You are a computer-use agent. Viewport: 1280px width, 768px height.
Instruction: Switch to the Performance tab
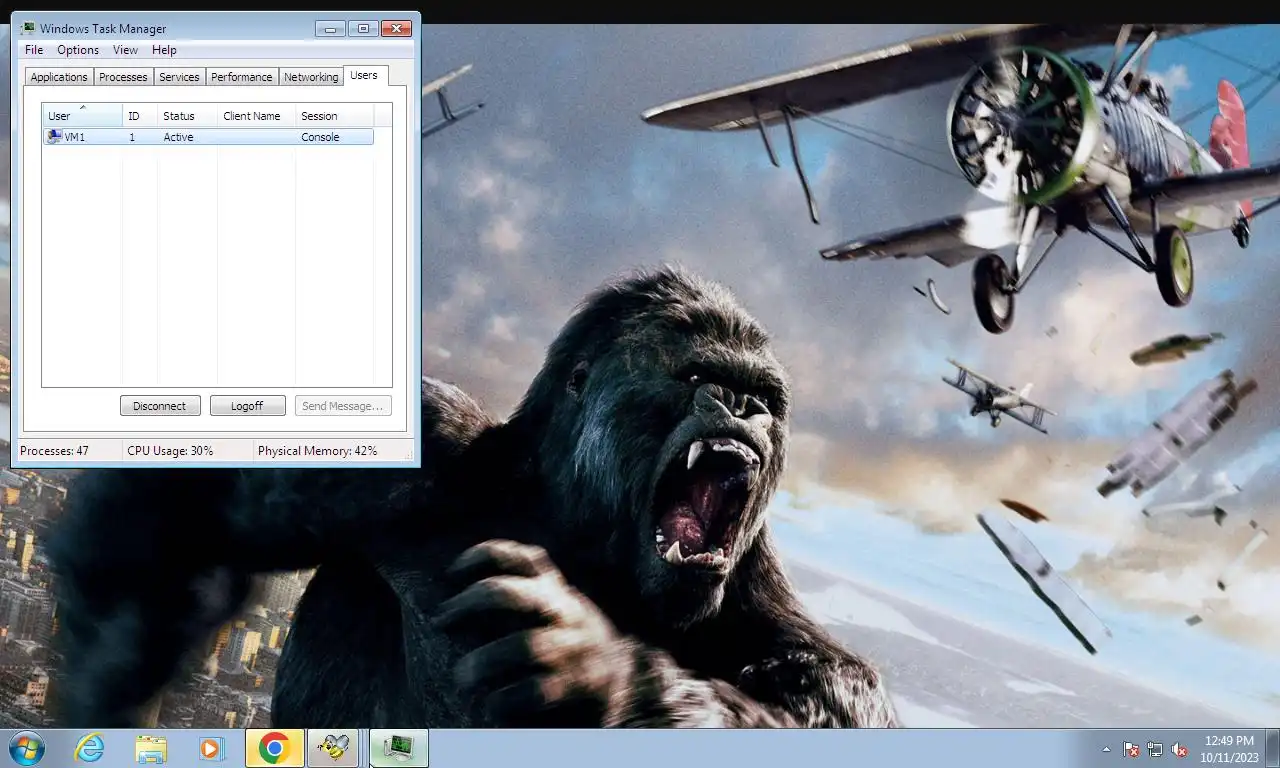coord(241,77)
